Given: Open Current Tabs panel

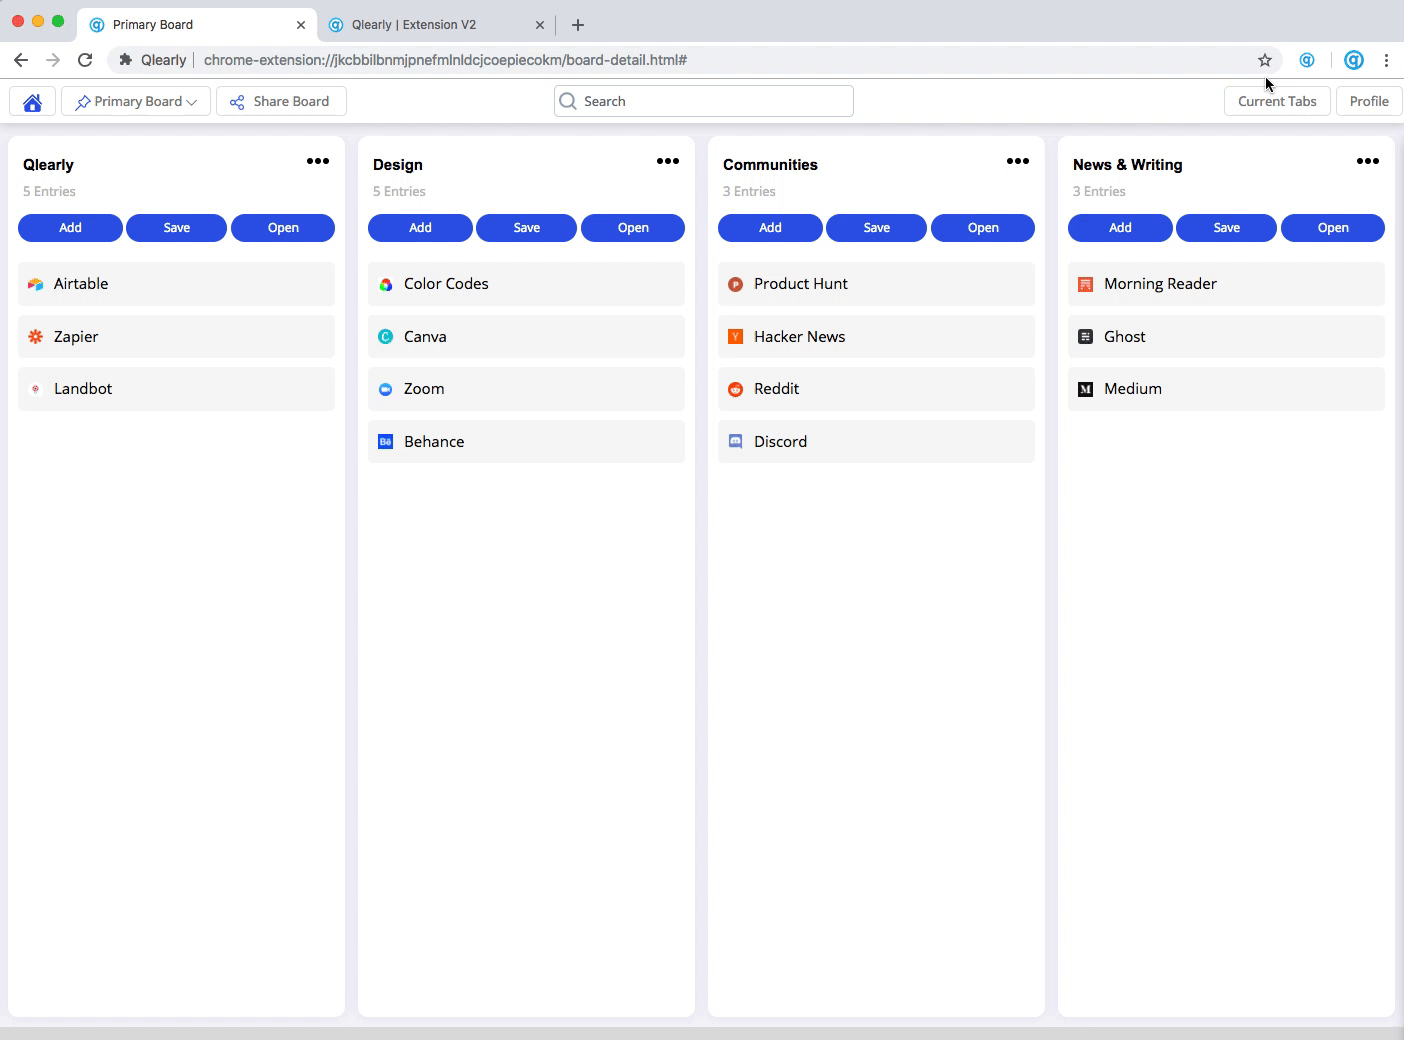Looking at the screenshot, I should pyautogui.click(x=1277, y=101).
